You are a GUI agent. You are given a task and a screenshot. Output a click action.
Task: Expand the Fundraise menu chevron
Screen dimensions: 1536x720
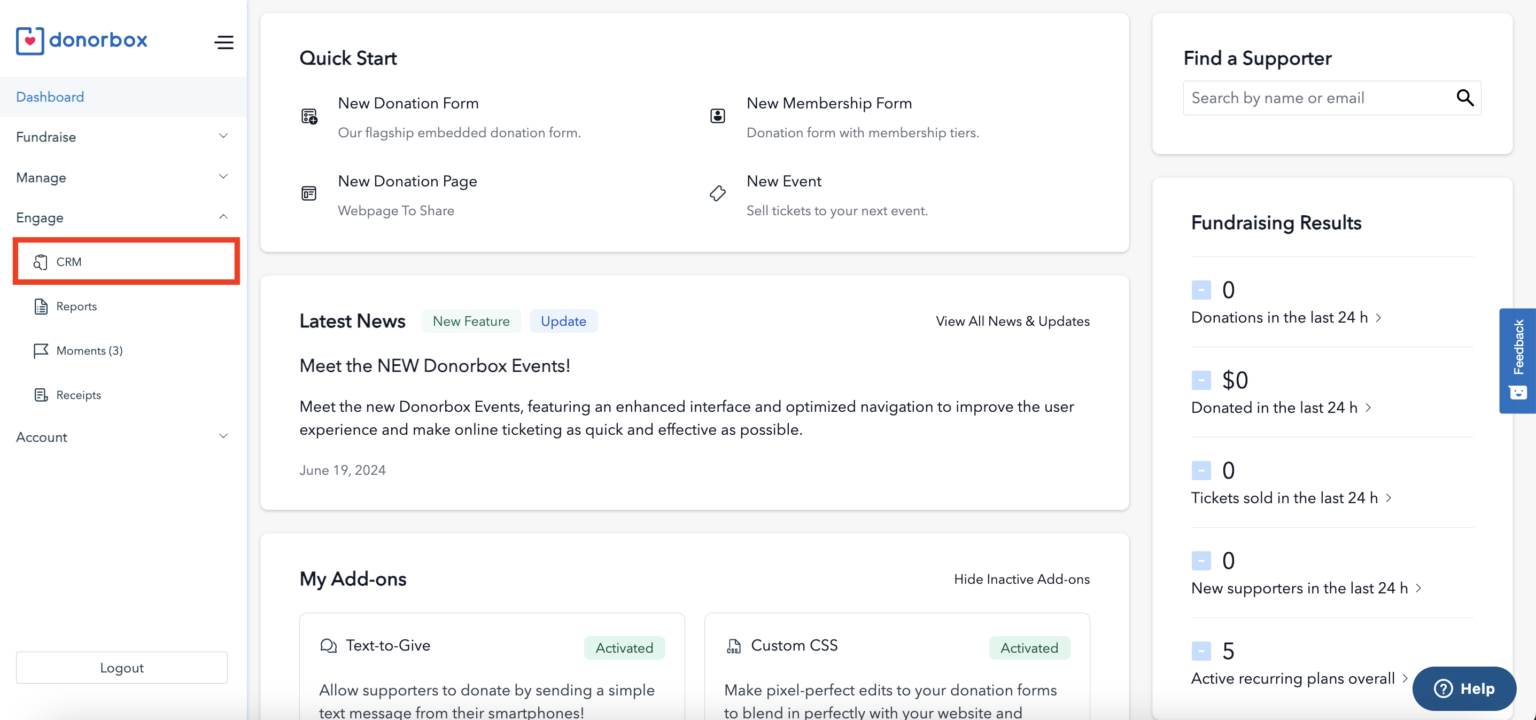(x=223, y=136)
